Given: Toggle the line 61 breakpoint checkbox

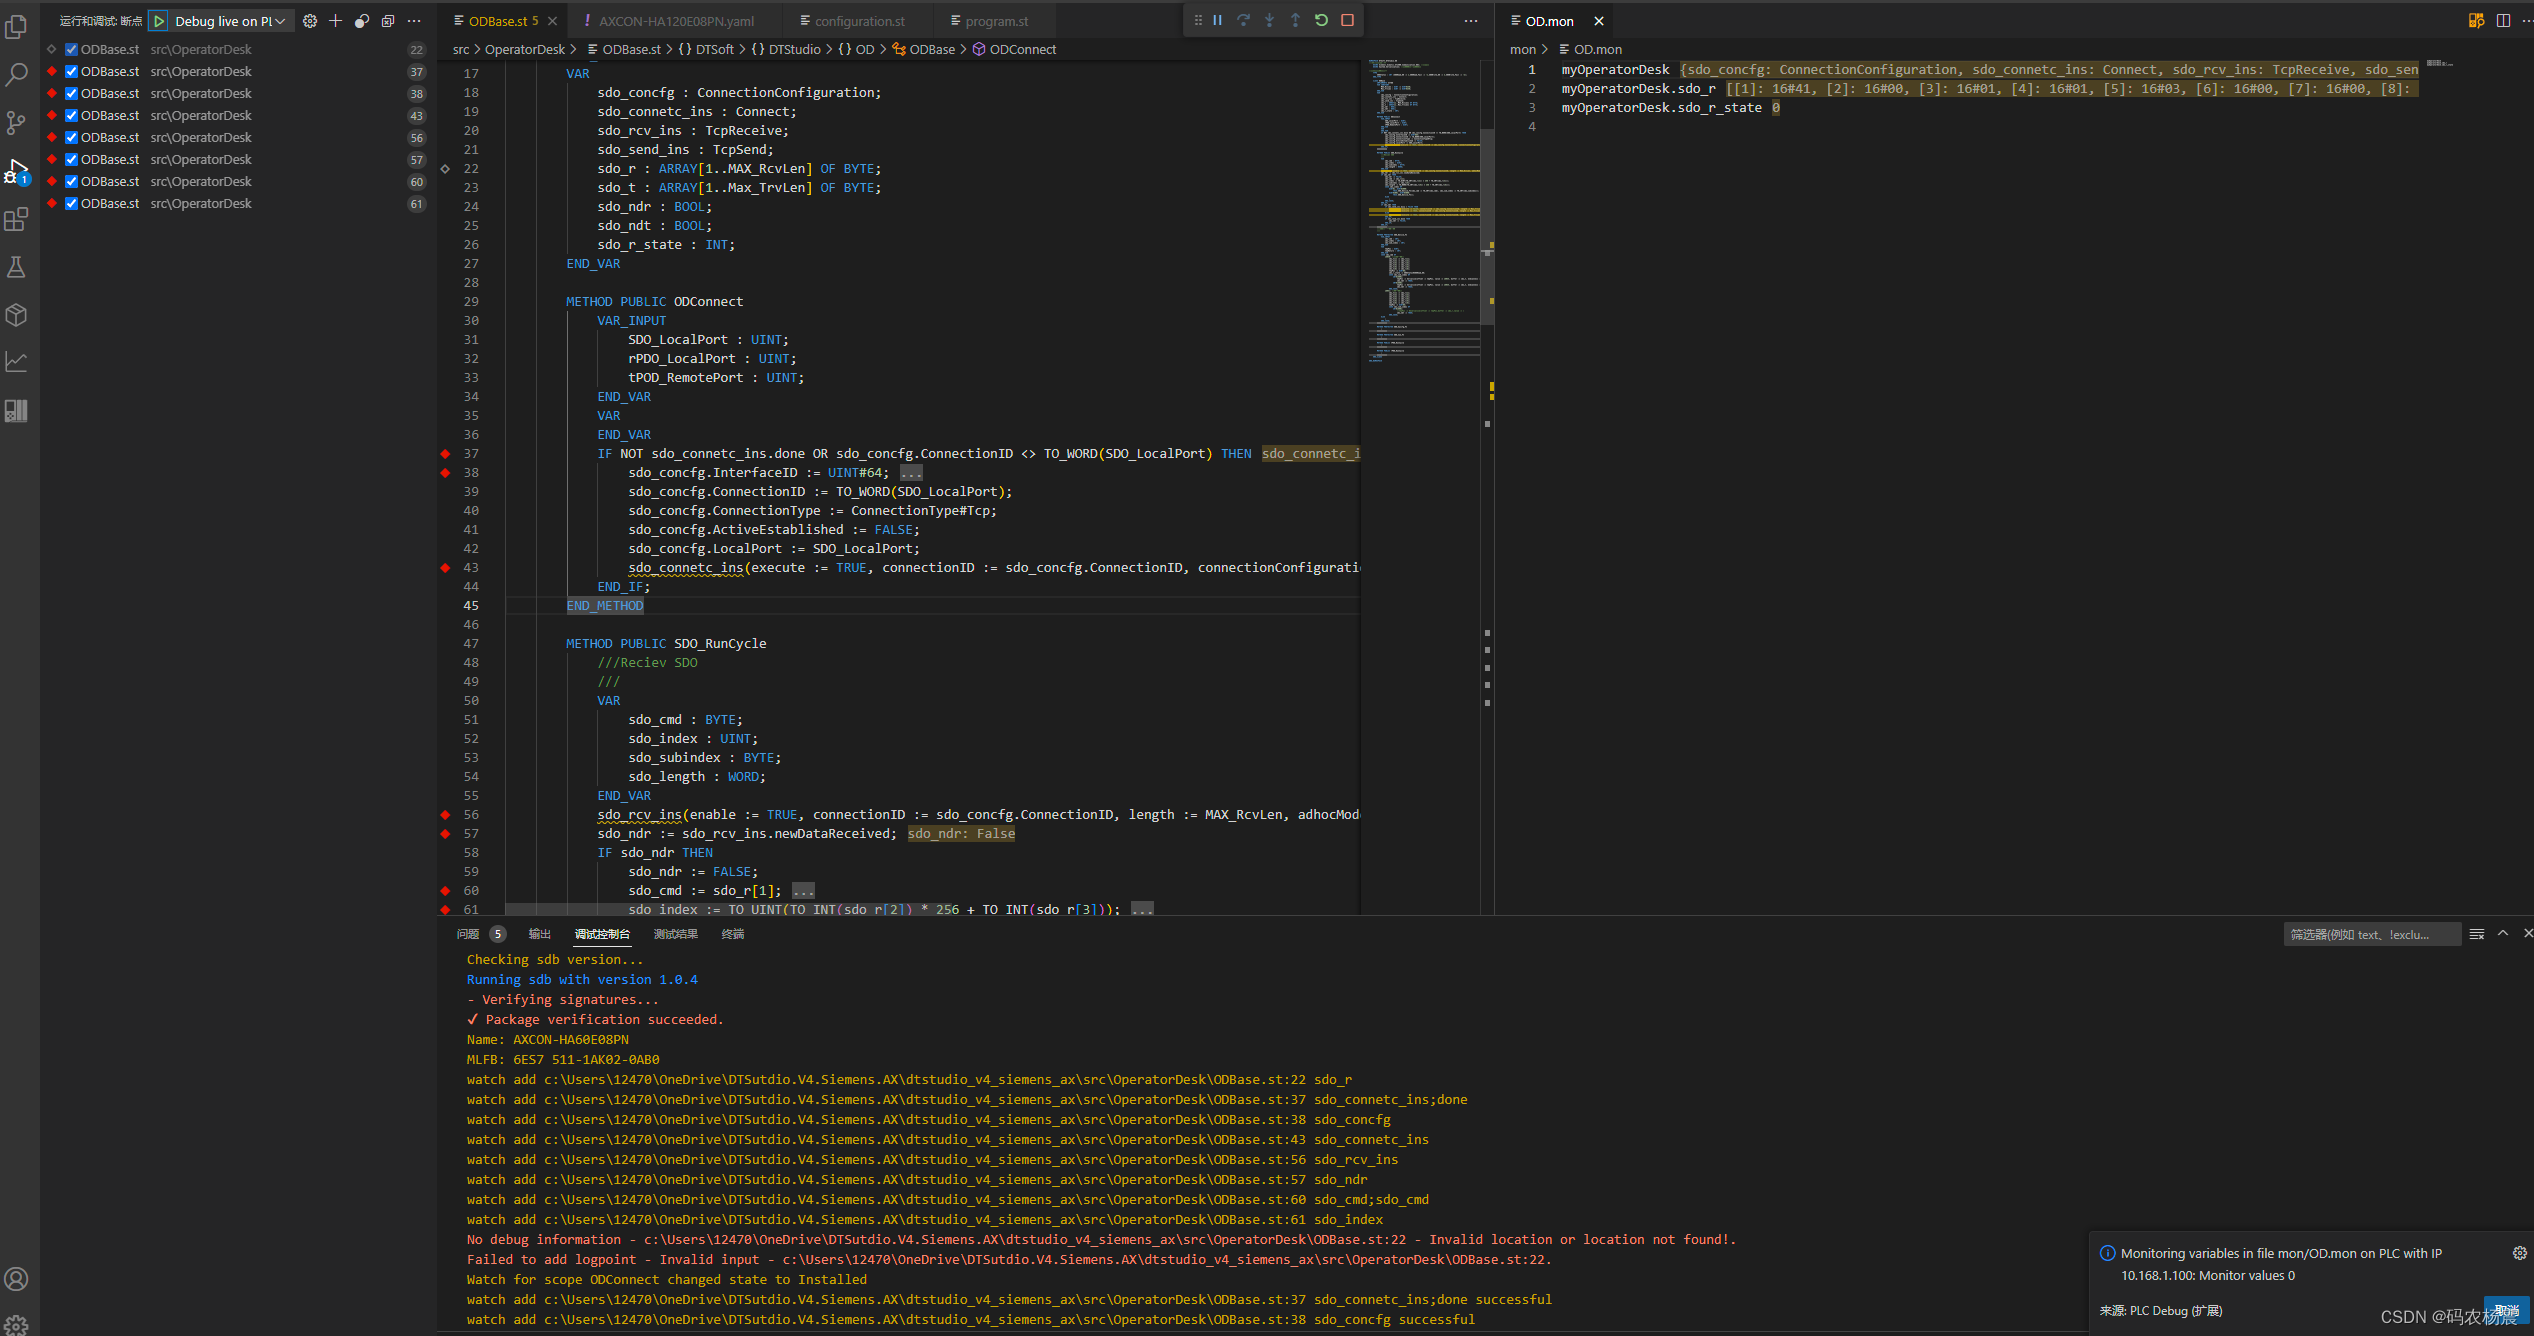Looking at the screenshot, I should [x=71, y=204].
